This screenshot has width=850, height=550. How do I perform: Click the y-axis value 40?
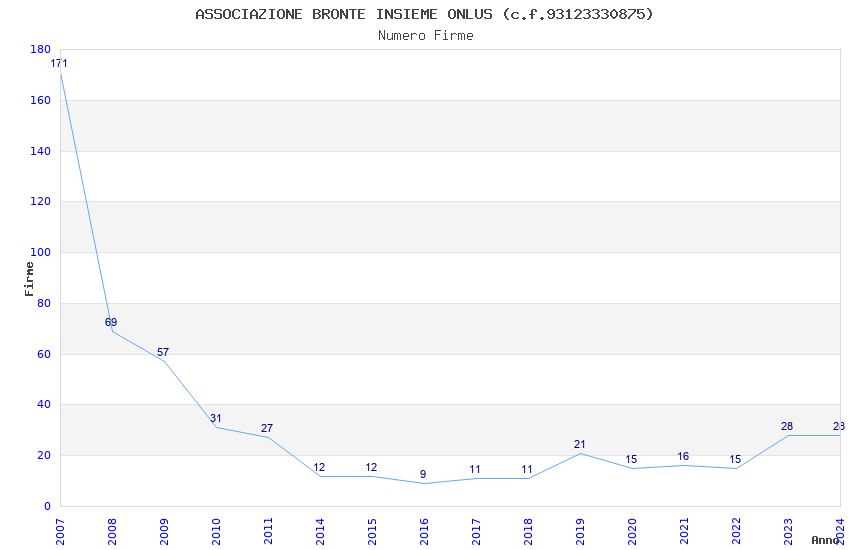(x=44, y=404)
